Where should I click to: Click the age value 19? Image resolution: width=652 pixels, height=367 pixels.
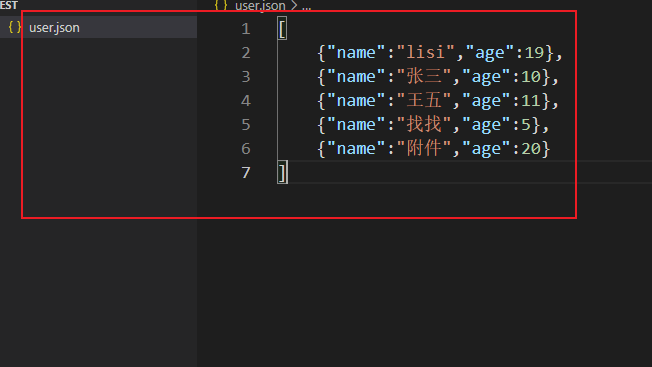(x=534, y=53)
